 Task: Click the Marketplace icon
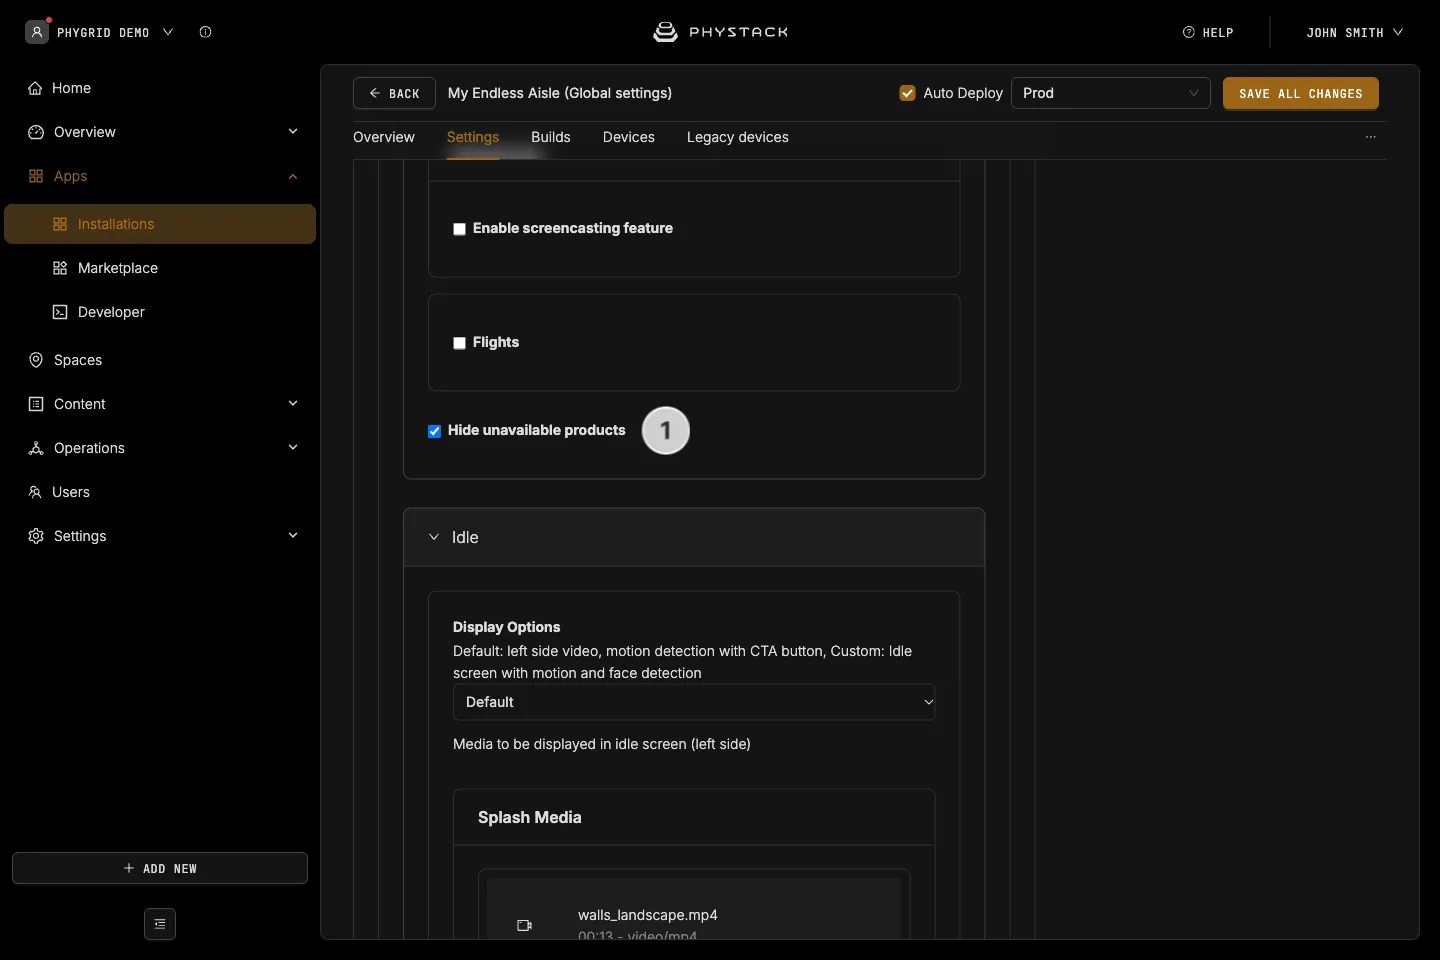[x=60, y=268]
